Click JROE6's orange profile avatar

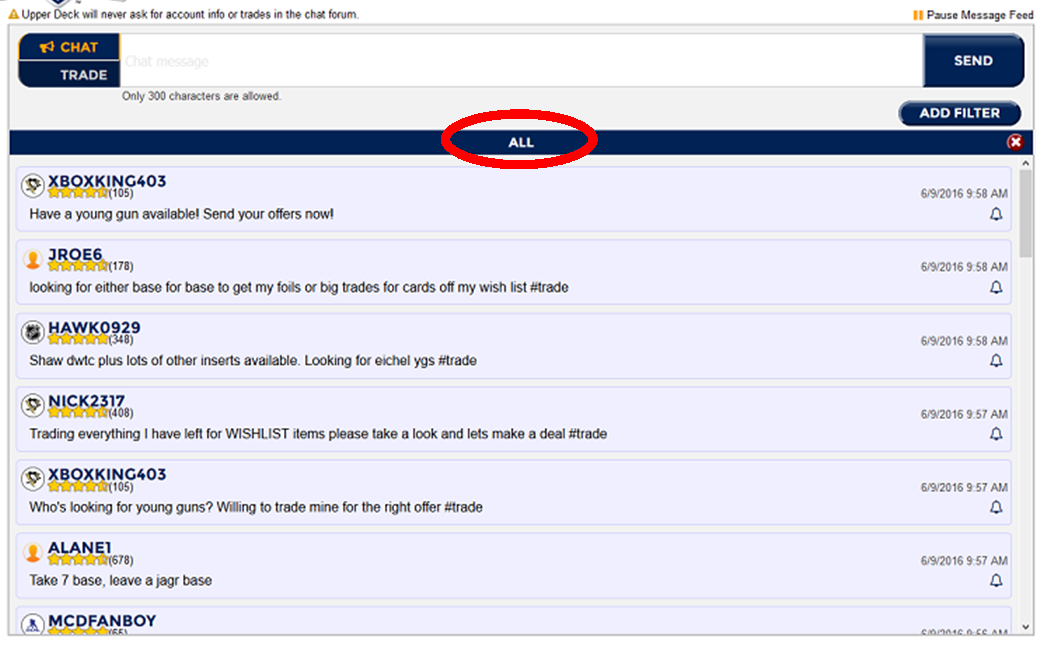[x=33, y=259]
